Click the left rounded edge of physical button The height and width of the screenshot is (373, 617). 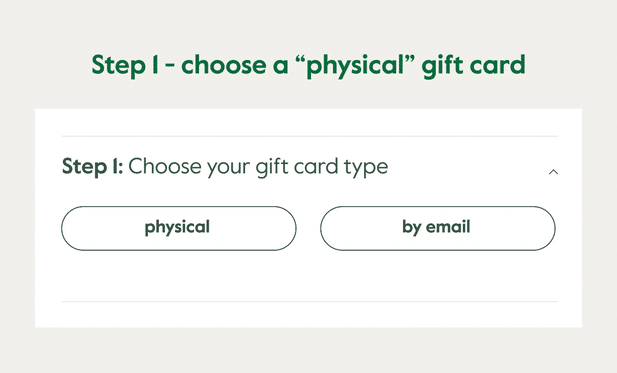click(69, 228)
